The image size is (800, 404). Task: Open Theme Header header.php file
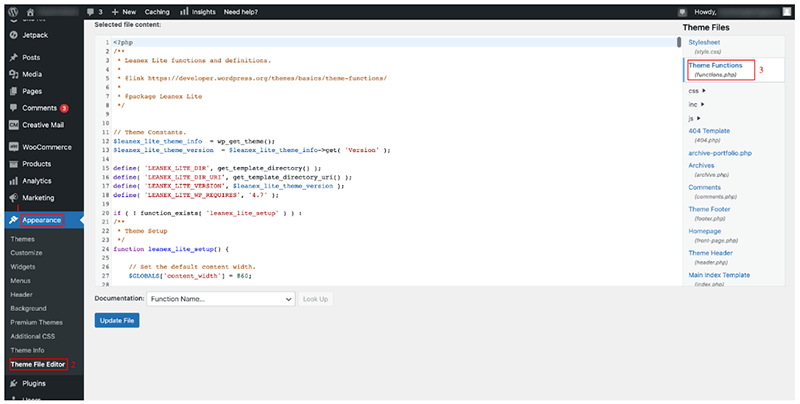click(711, 258)
